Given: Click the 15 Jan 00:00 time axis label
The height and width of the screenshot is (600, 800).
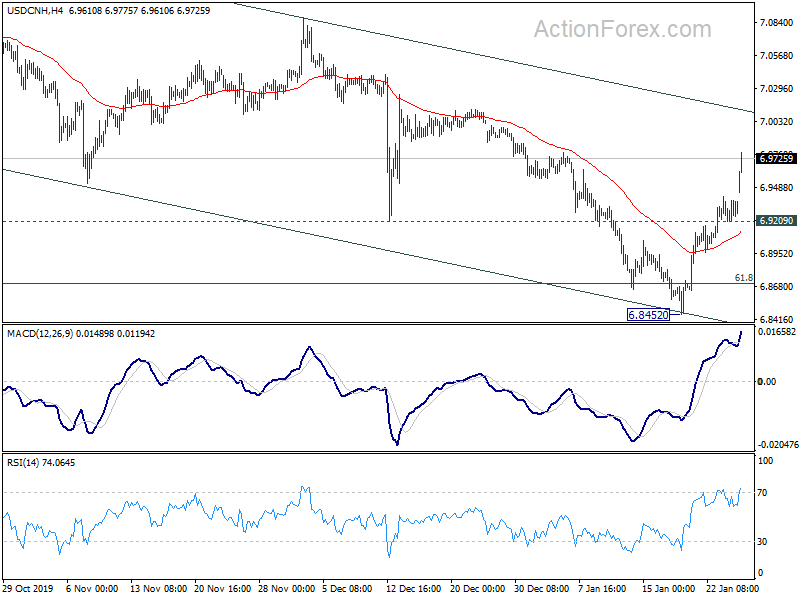Looking at the screenshot, I should point(669,588).
